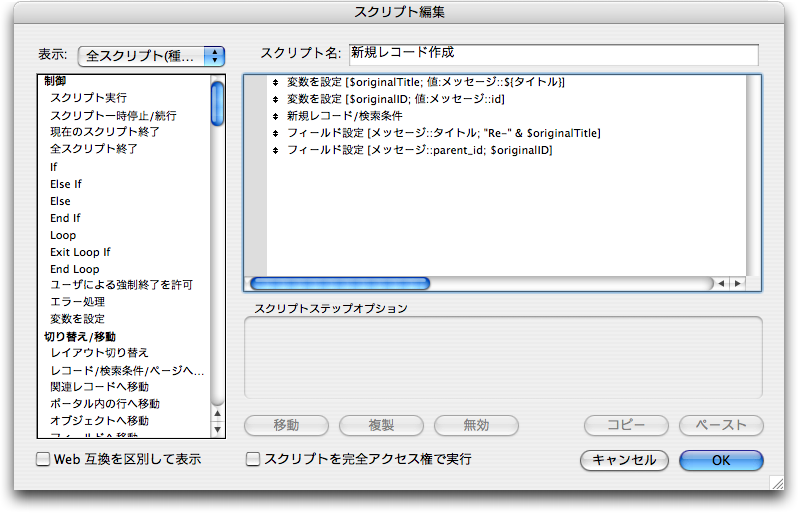Click drag handle of フィールド設定 parent_id step
798x513 pixels.
[x=275, y=150]
